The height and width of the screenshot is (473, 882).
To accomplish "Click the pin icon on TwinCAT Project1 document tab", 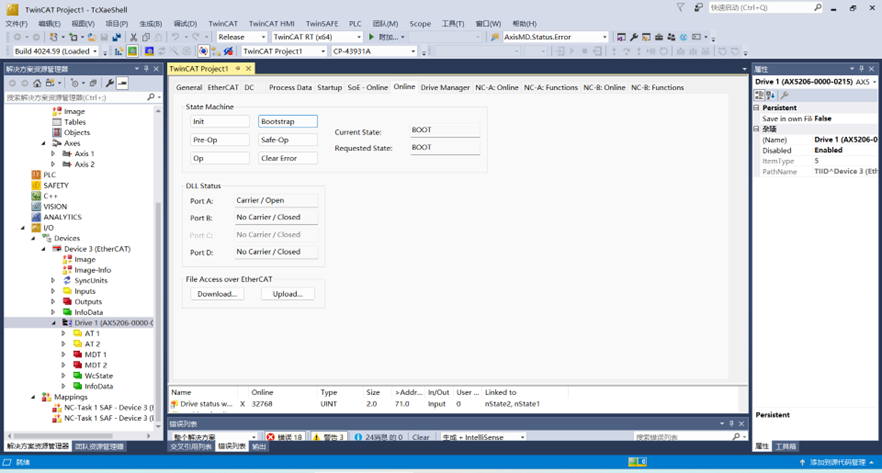I will click(x=237, y=69).
